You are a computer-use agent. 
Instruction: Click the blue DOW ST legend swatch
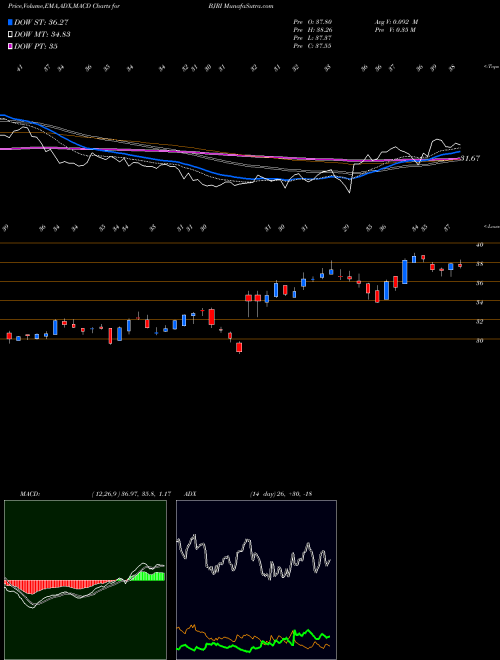[10, 22]
